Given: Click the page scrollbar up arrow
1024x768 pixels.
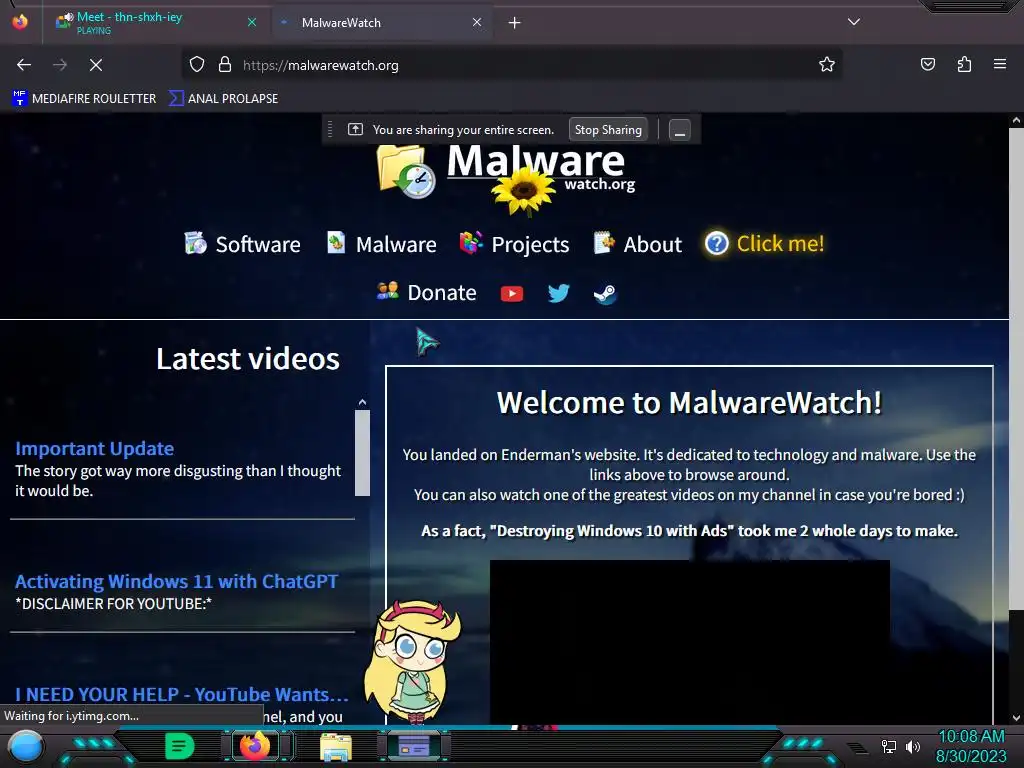Looking at the screenshot, I should coord(1016,121).
